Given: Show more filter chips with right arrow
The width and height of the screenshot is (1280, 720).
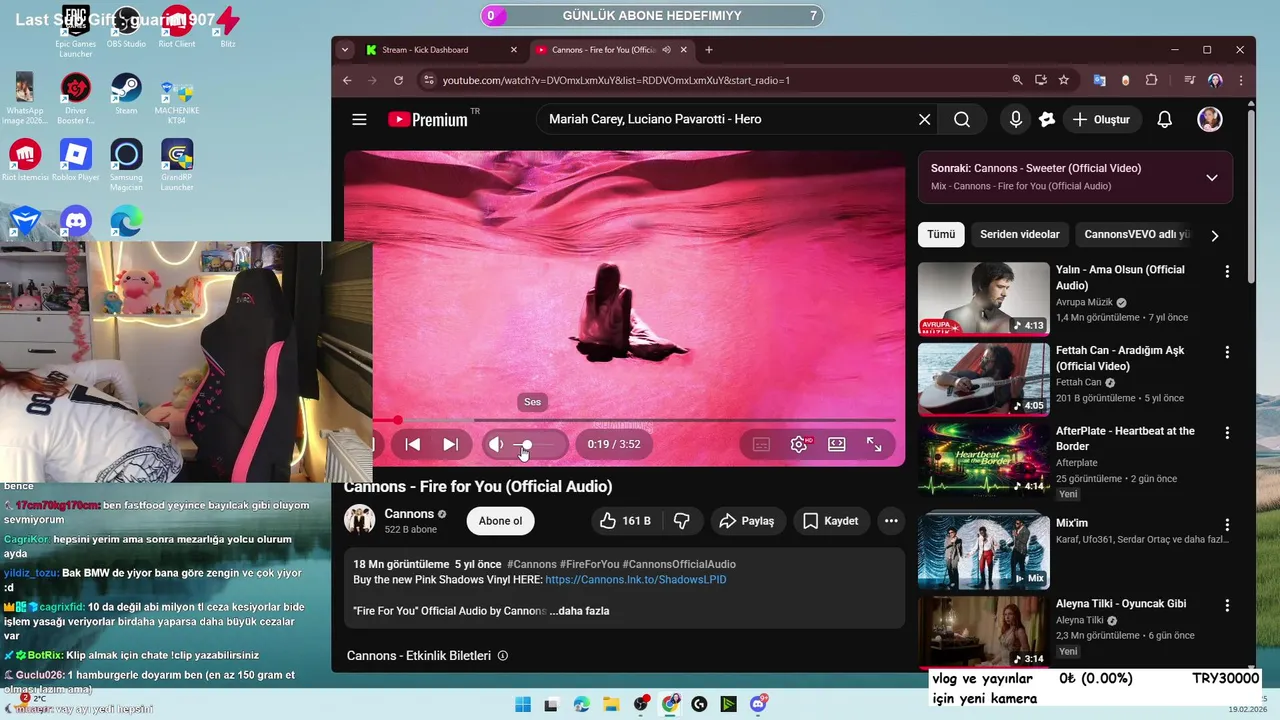Looking at the screenshot, I should pyautogui.click(x=1215, y=236).
